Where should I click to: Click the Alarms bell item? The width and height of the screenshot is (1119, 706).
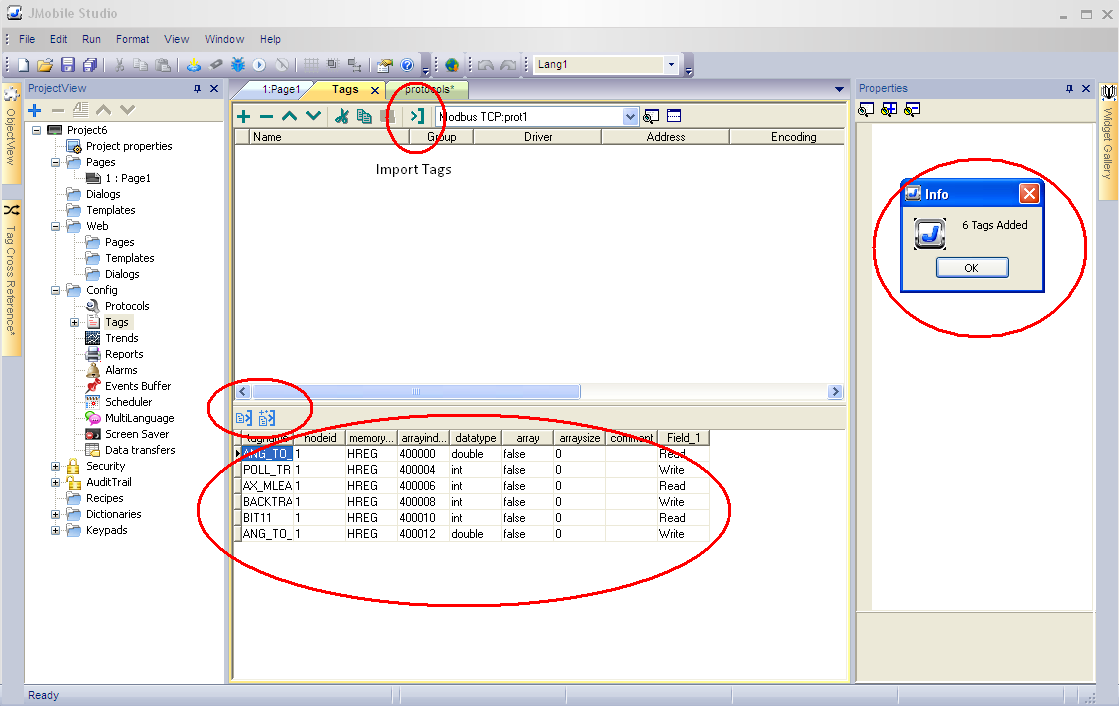tap(121, 370)
